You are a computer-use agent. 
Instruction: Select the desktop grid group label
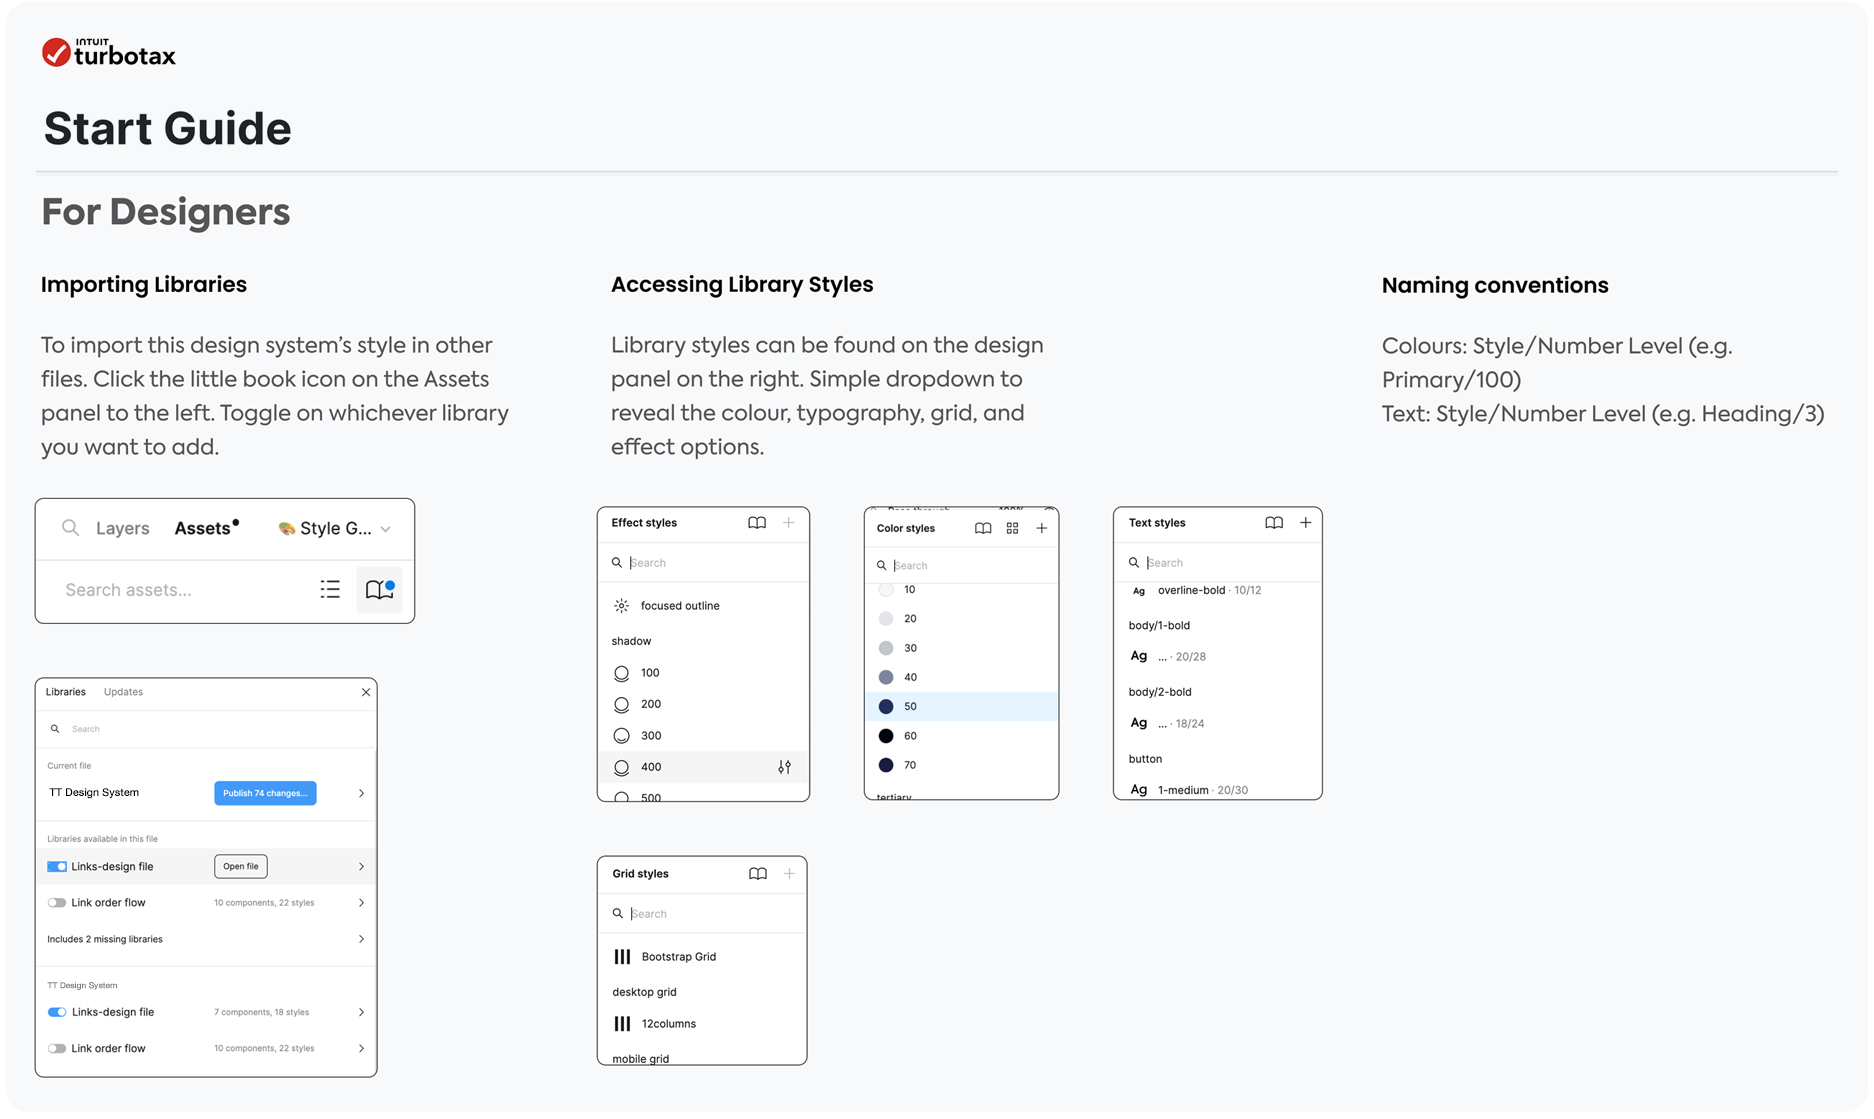point(644,992)
